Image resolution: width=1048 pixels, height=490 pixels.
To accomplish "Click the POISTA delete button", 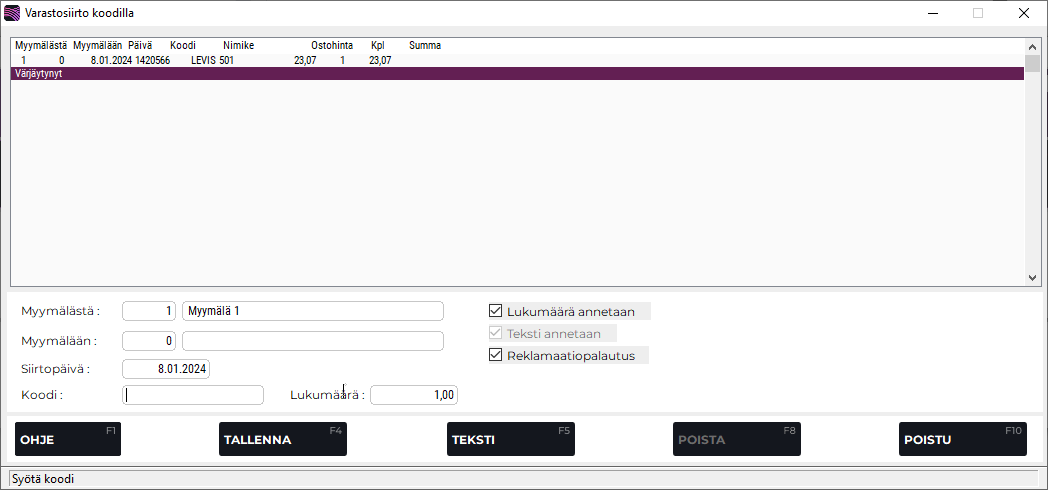I will pyautogui.click(x=735, y=439).
